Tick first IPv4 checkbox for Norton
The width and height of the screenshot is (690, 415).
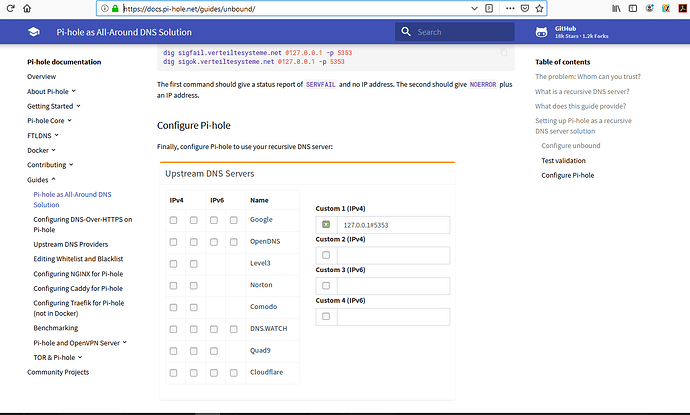tap(173, 286)
